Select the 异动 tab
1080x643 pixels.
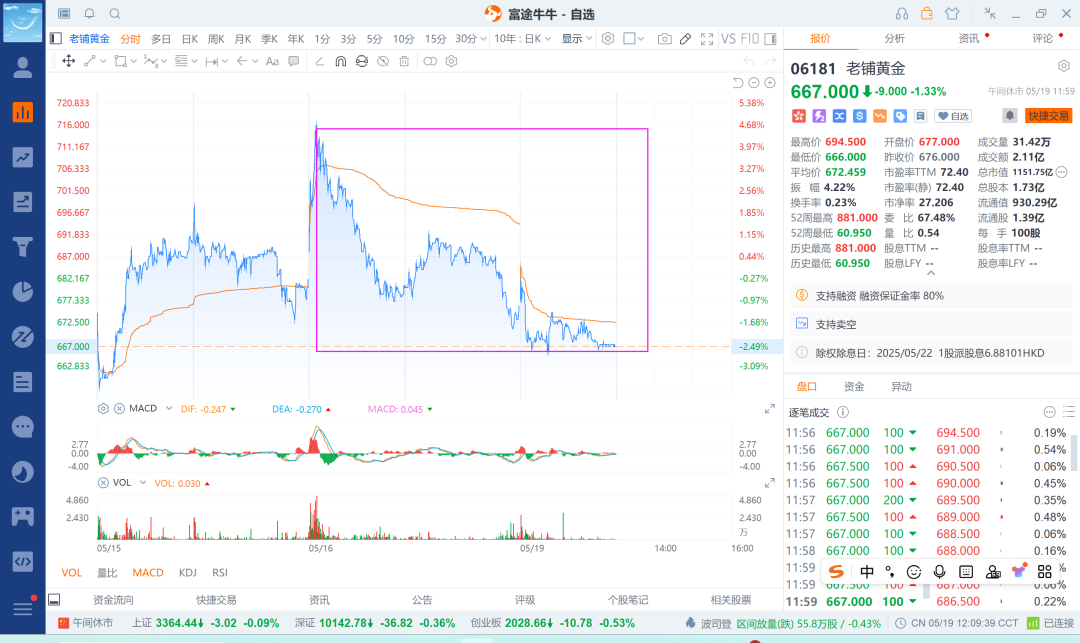pos(901,386)
